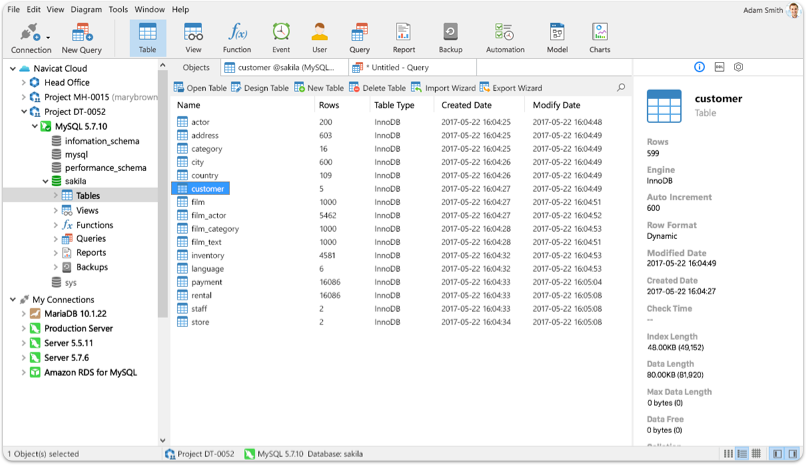The width and height of the screenshot is (806, 465).
Task: Toggle the left navigation pane visibility
Action: tap(777, 453)
